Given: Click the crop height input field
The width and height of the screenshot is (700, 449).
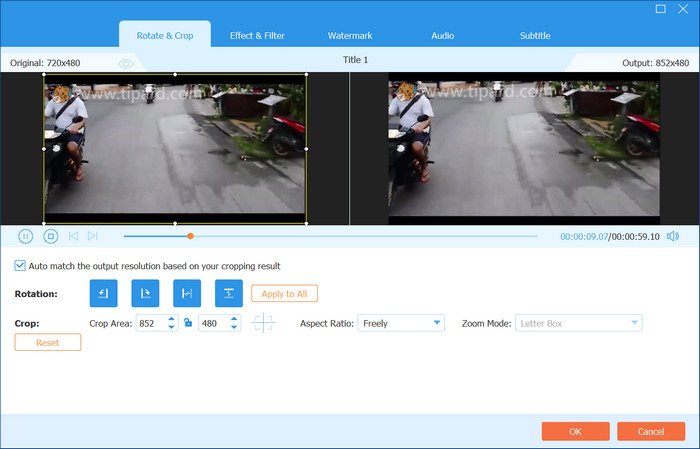Looking at the screenshot, I should pyautogui.click(x=214, y=323).
